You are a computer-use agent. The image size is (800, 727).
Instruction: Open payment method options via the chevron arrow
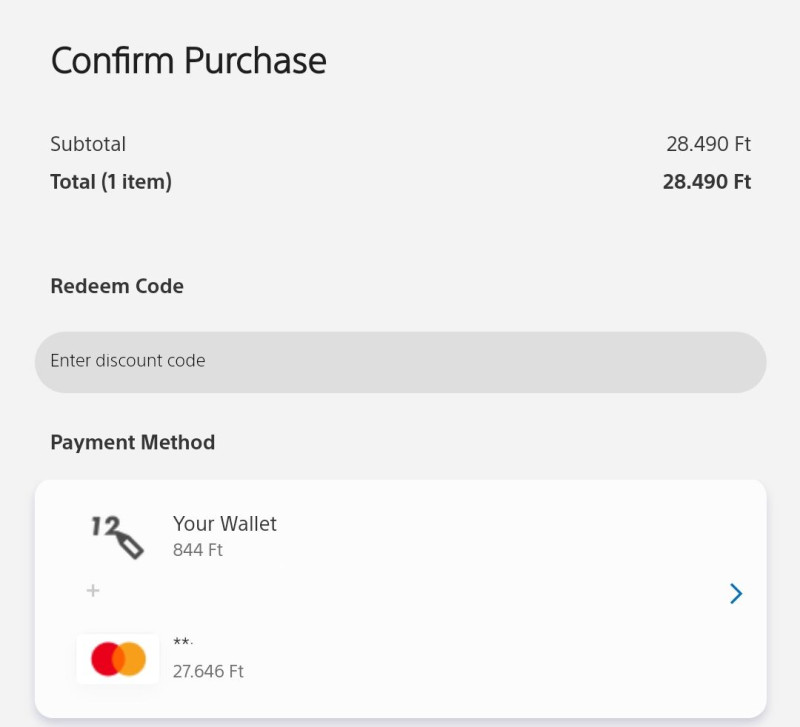[x=736, y=594]
